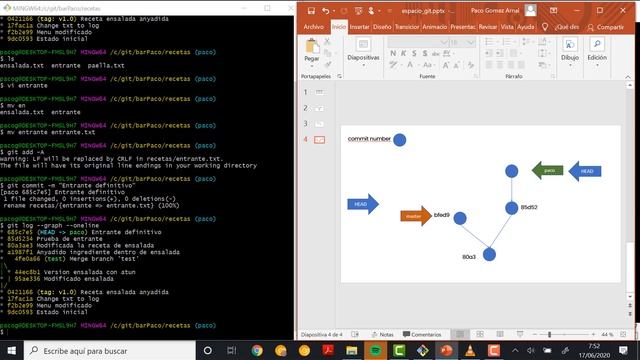Click the format painter brush icon
The height and width of the screenshot is (360, 640).
pyautogui.click(x=327, y=64)
